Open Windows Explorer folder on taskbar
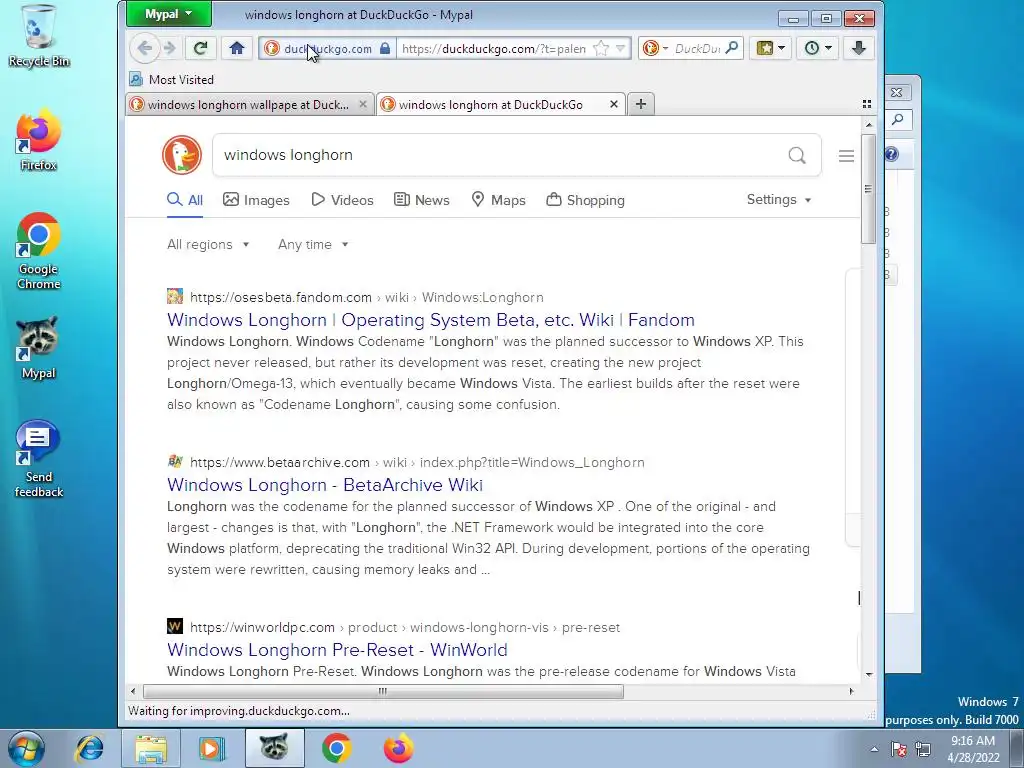 pyautogui.click(x=151, y=748)
